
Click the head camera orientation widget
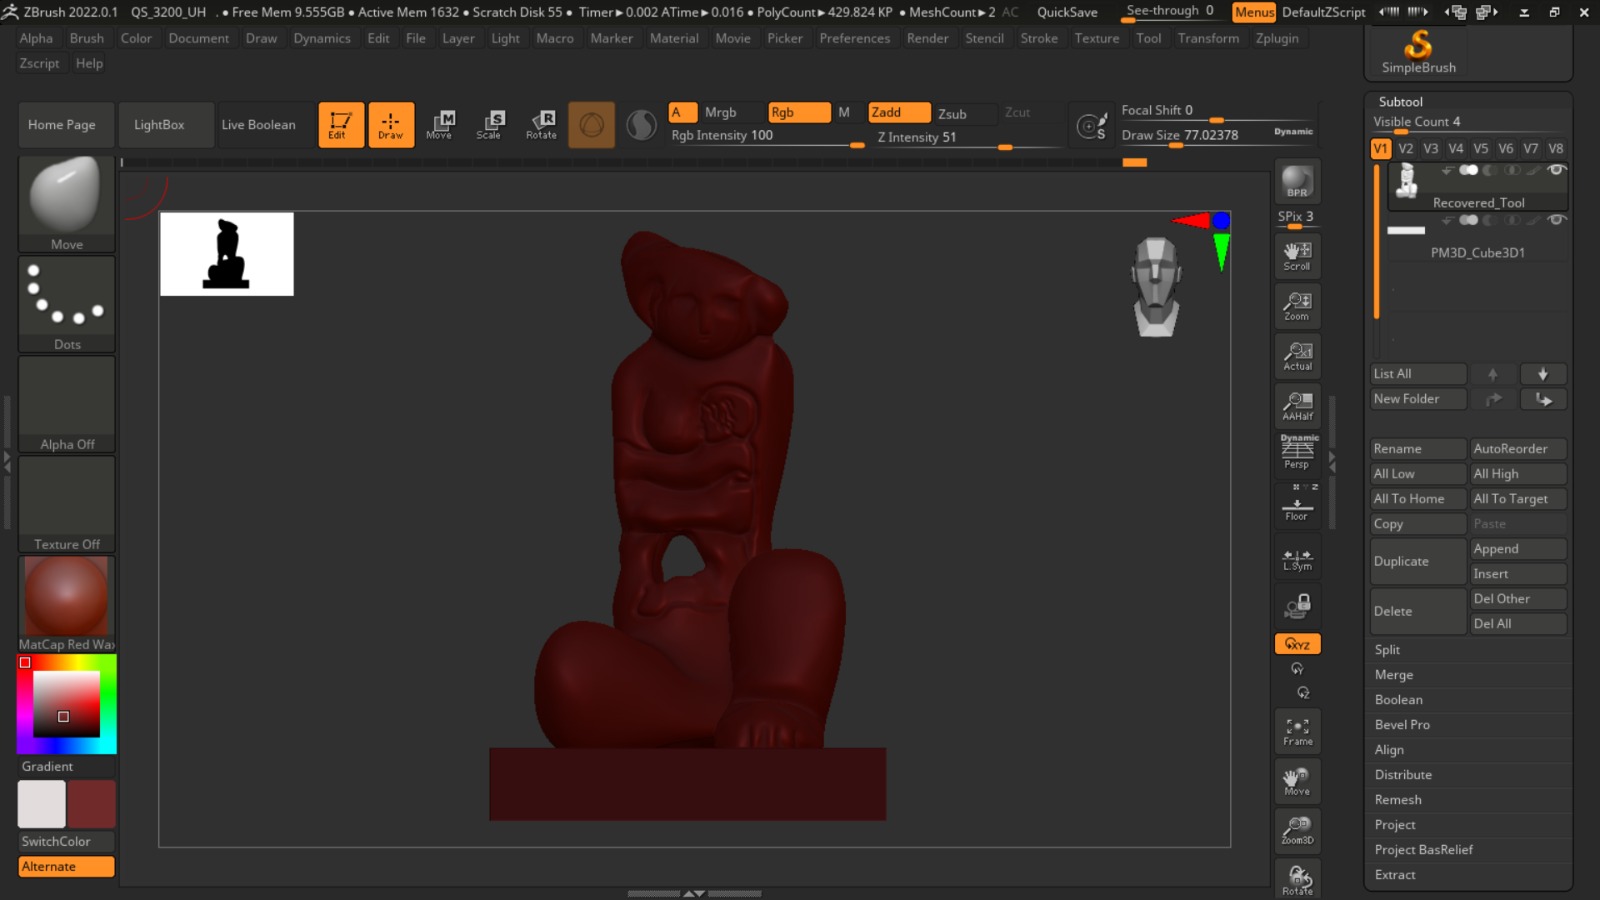[1156, 286]
